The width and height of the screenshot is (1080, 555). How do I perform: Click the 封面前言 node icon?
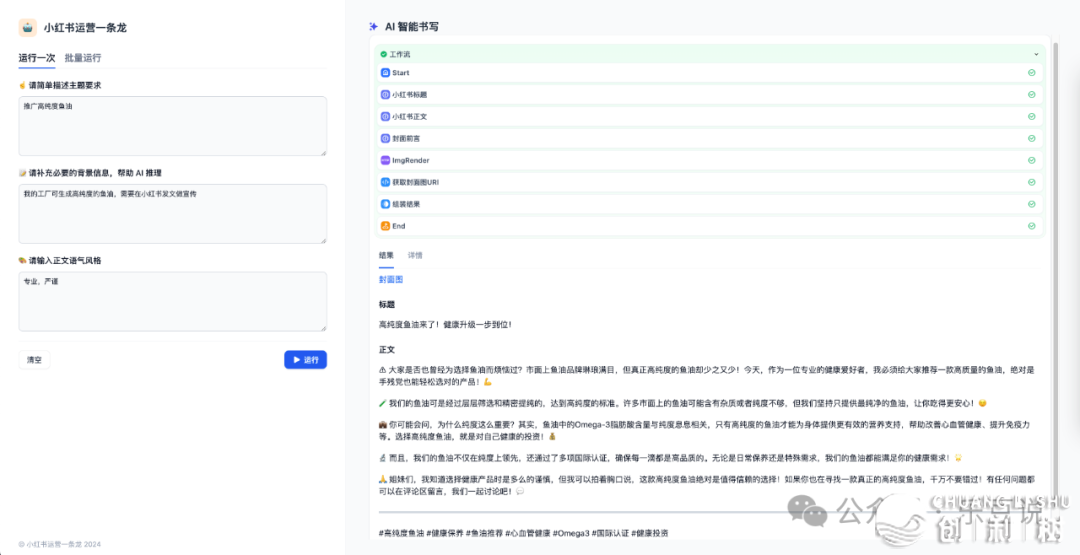point(385,138)
